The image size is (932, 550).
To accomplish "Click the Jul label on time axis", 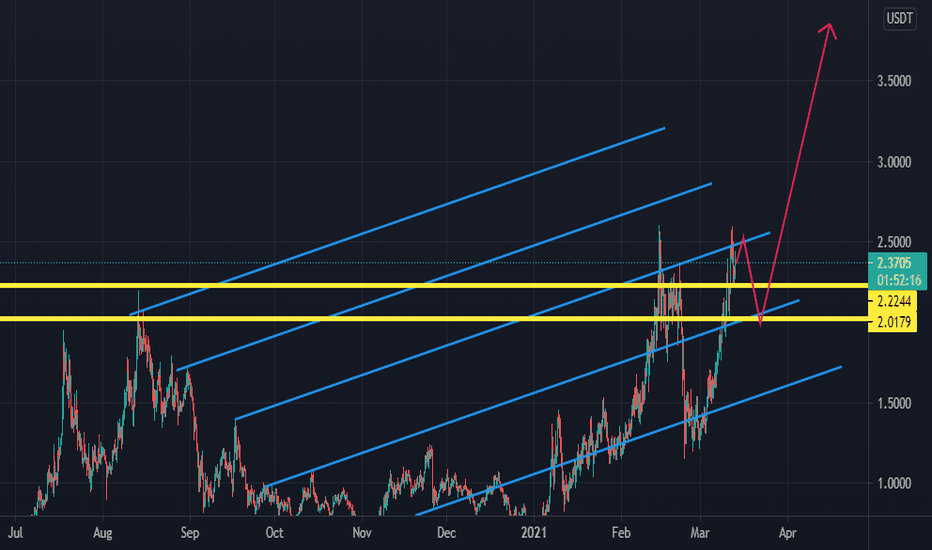I will 15,533.
